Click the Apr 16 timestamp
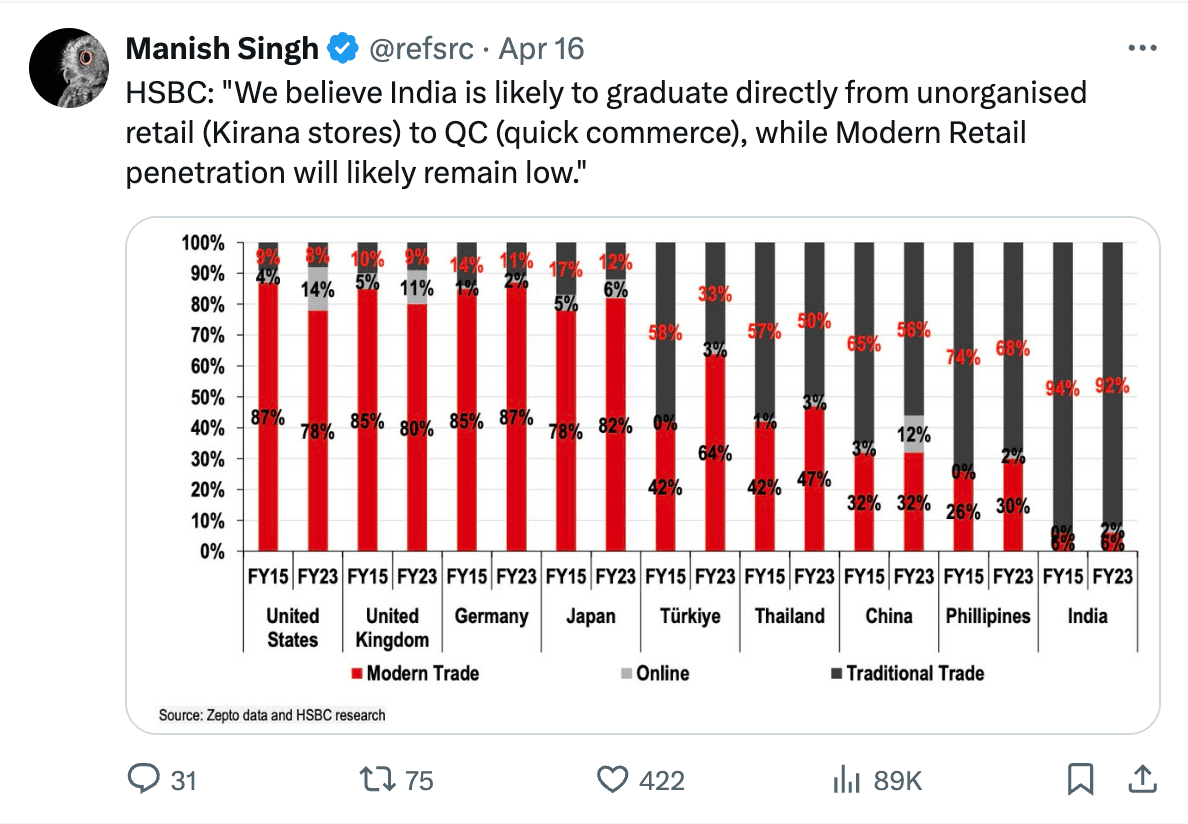This screenshot has height=824, width=1188. [541, 48]
